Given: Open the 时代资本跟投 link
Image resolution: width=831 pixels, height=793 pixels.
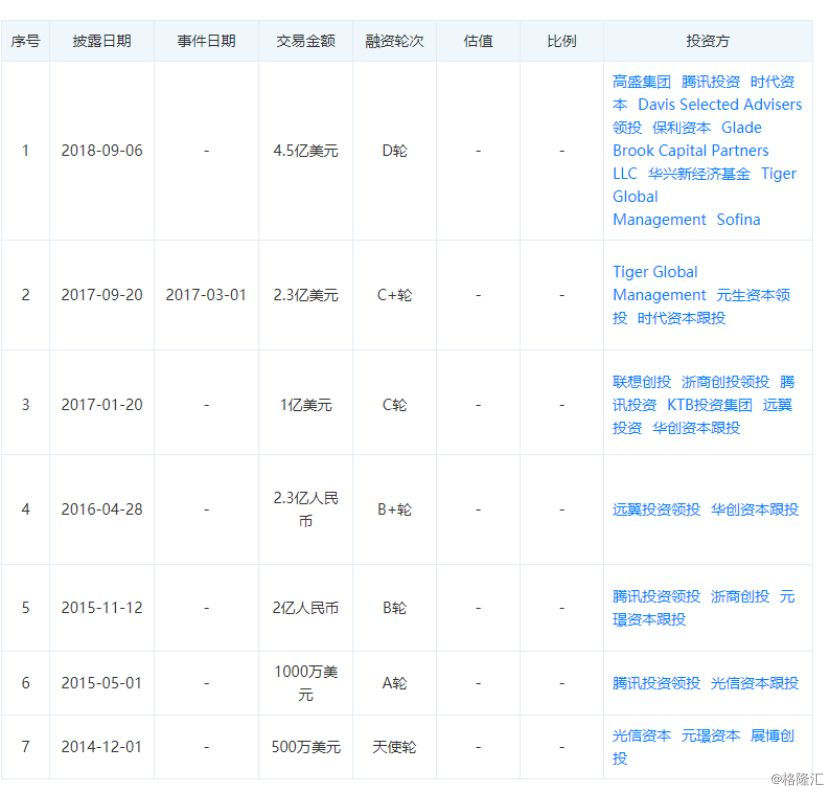Looking at the screenshot, I should pyautogui.click(x=682, y=318).
